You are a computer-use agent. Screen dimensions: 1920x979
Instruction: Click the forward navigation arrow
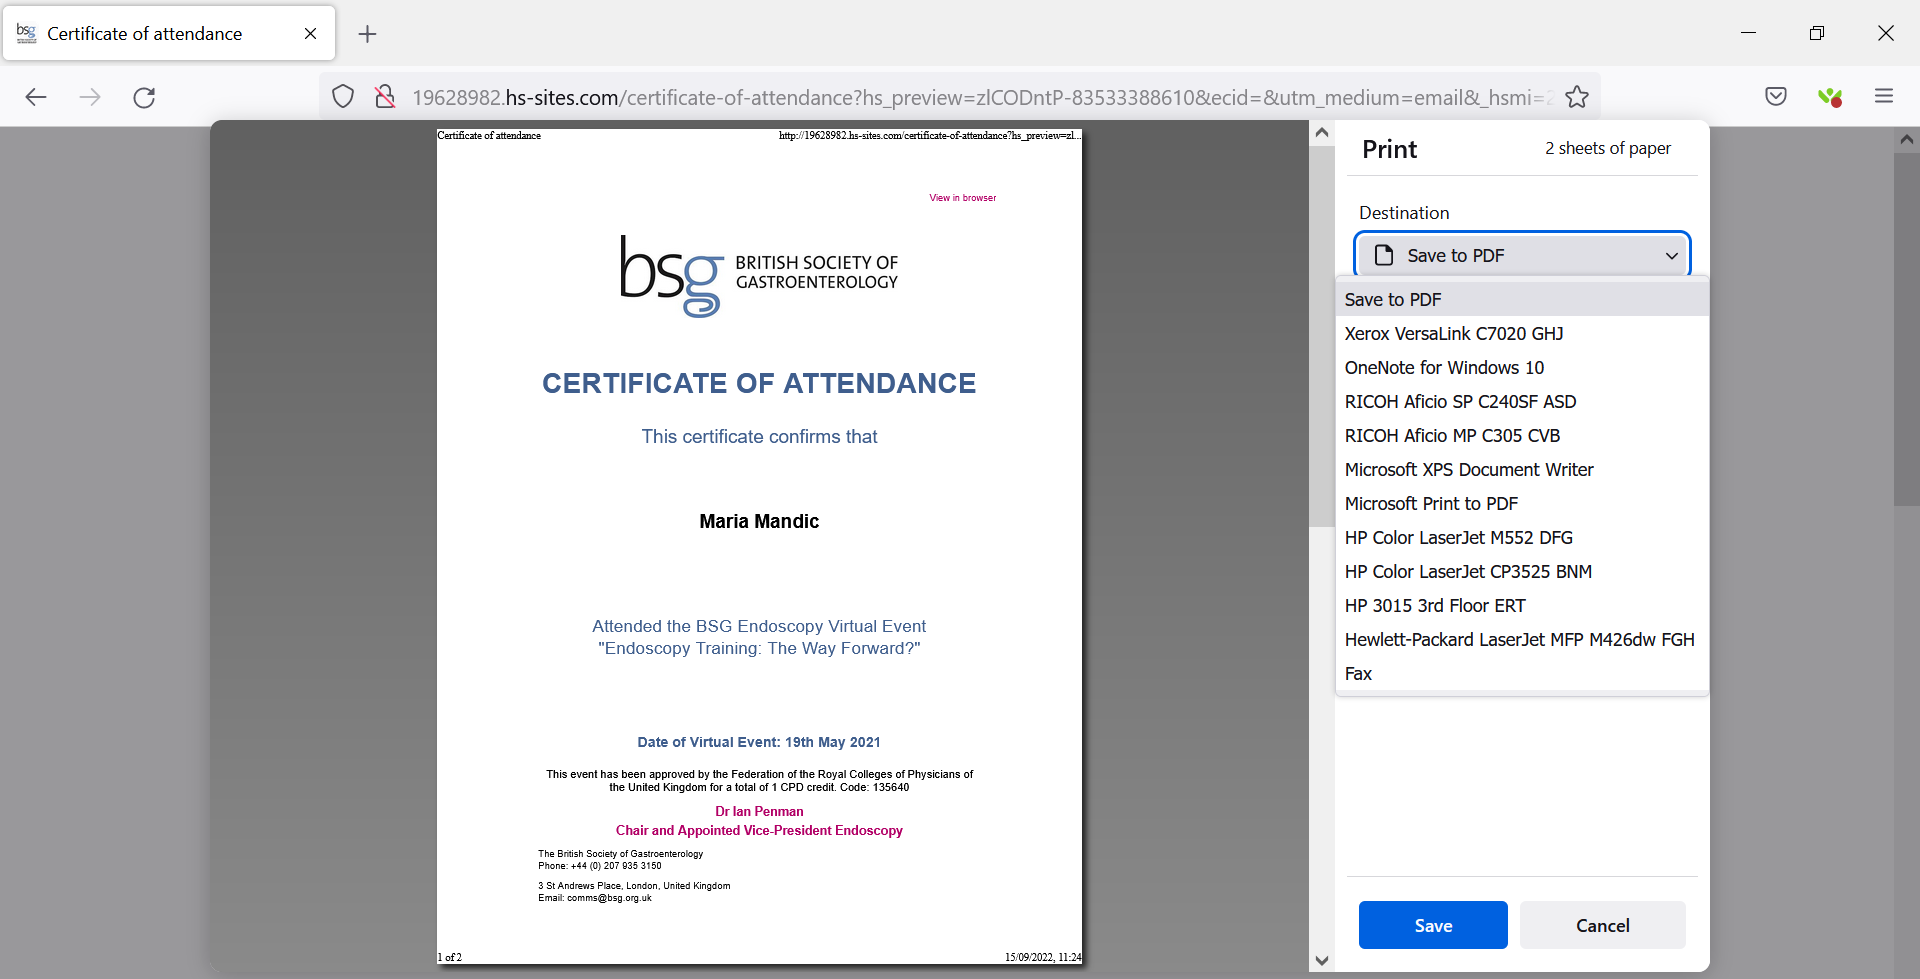point(90,97)
